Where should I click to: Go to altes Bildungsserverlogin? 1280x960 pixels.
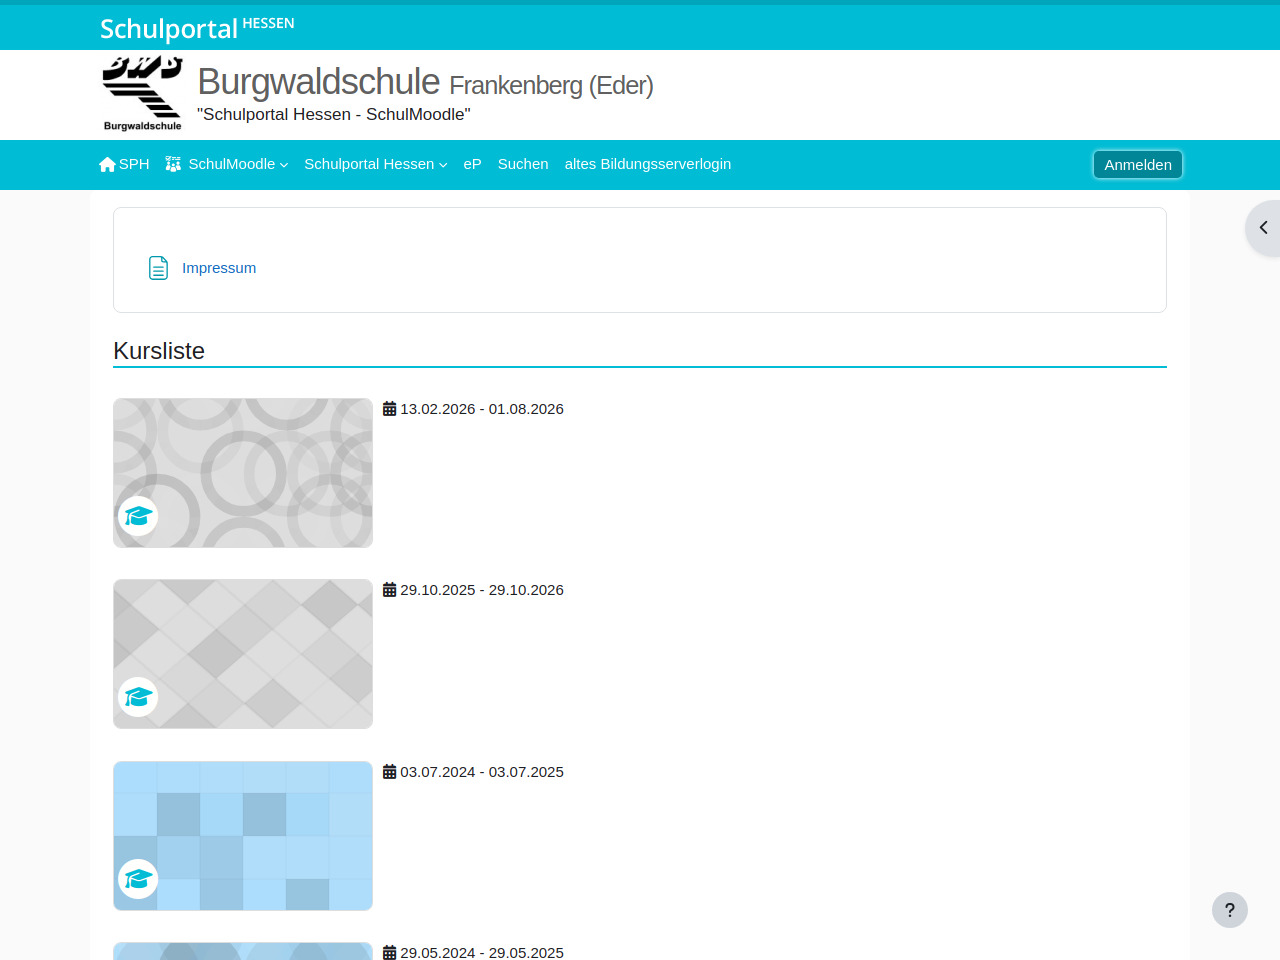click(647, 164)
